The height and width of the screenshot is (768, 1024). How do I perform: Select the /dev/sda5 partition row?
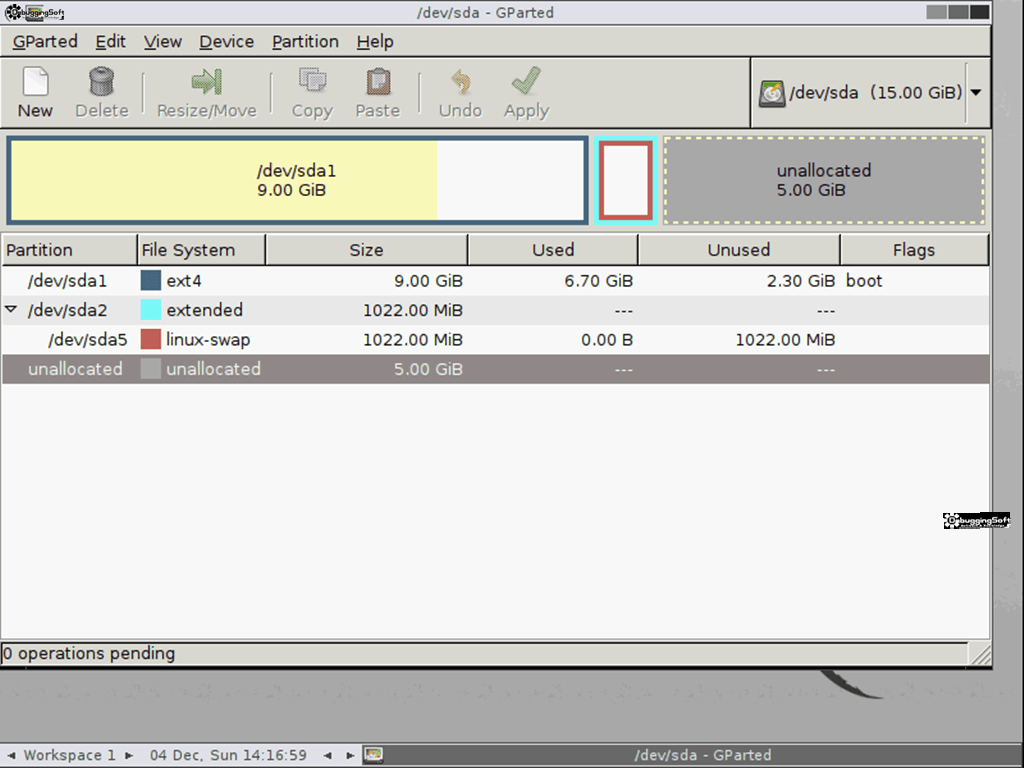coord(496,340)
